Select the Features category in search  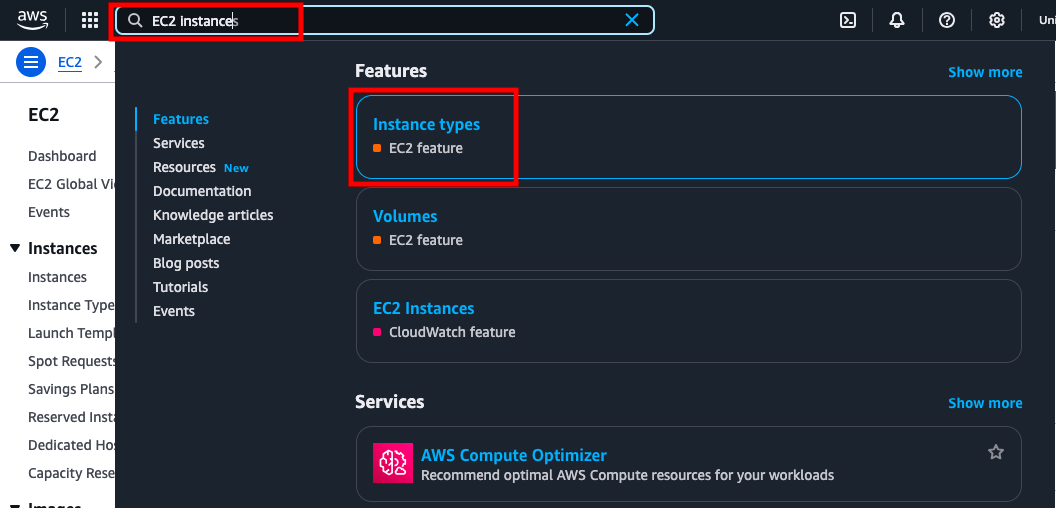click(x=180, y=119)
